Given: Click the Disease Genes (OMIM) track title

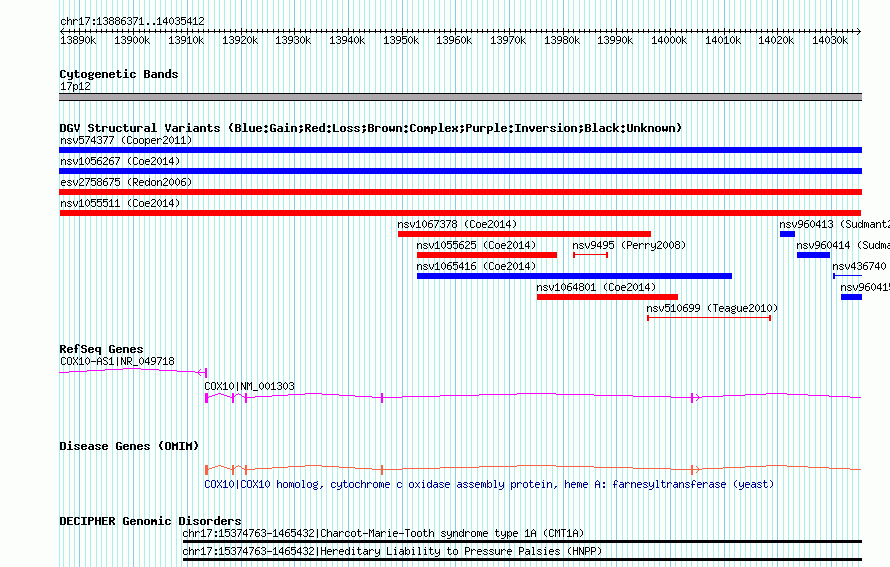Looking at the screenshot, I should click(x=129, y=446).
